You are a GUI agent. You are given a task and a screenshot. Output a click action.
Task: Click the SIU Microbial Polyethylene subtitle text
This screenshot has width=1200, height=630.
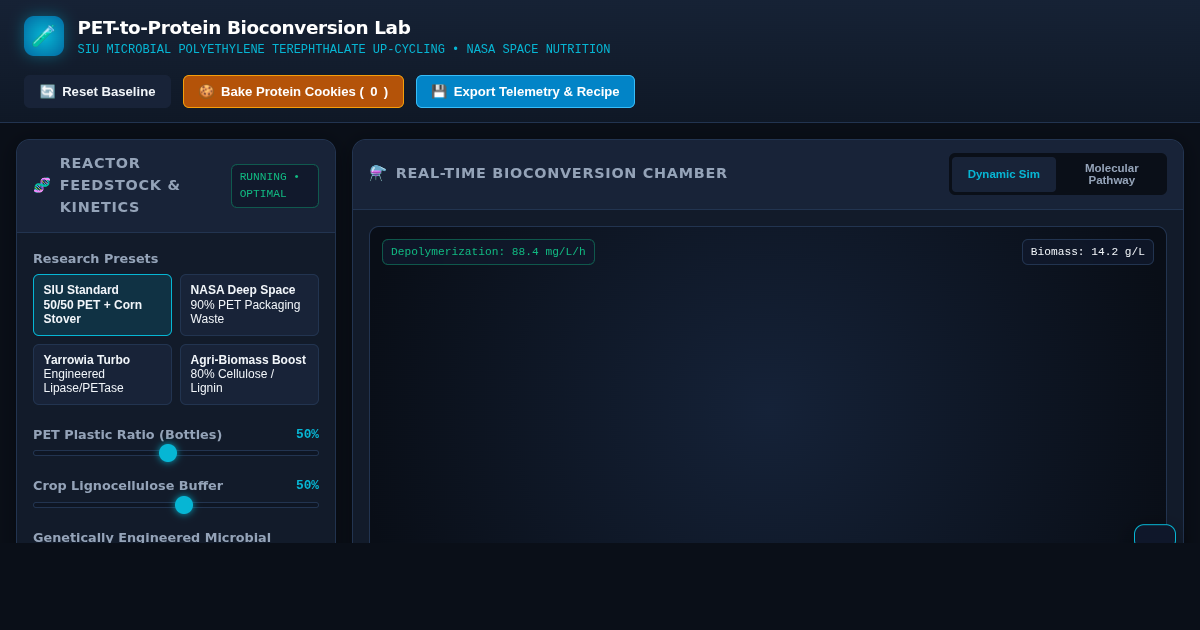click(x=344, y=50)
